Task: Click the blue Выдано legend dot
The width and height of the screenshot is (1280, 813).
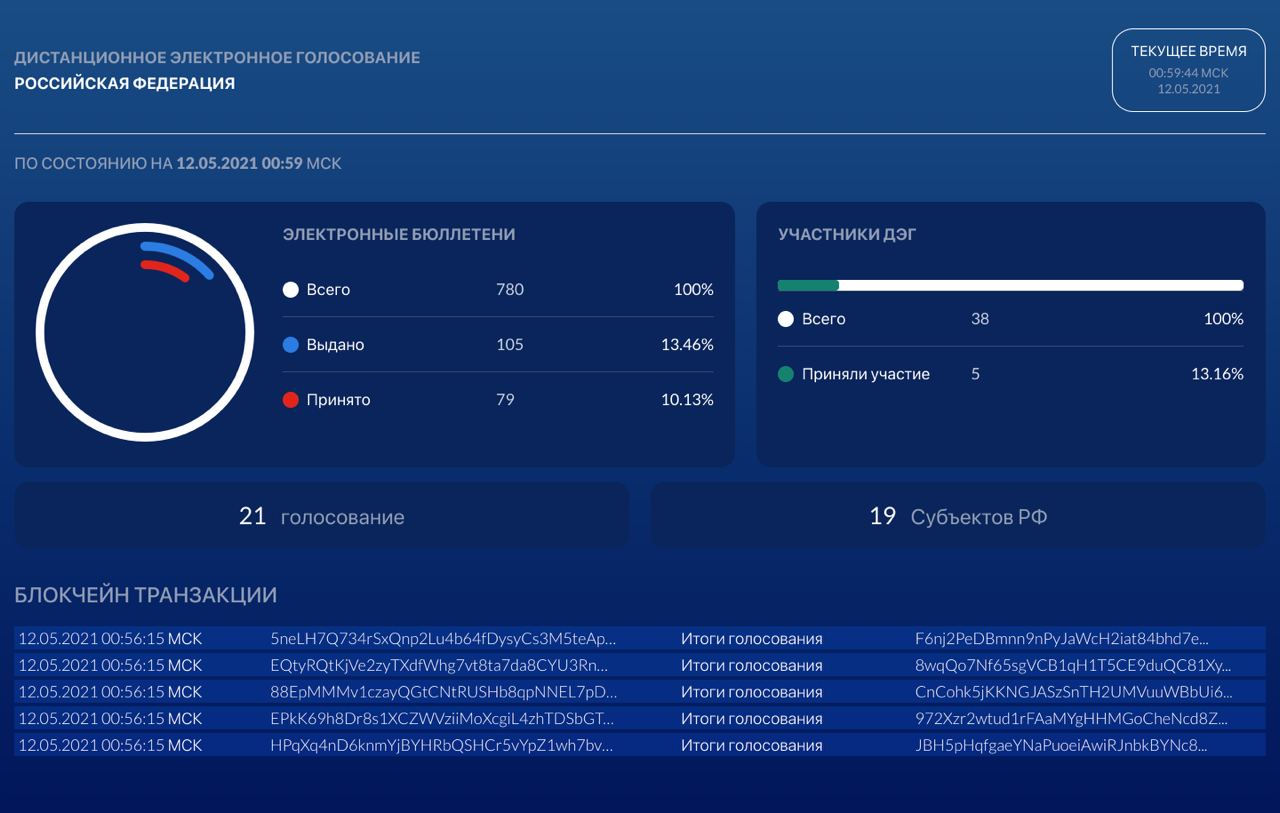Action: tap(291, 345)
